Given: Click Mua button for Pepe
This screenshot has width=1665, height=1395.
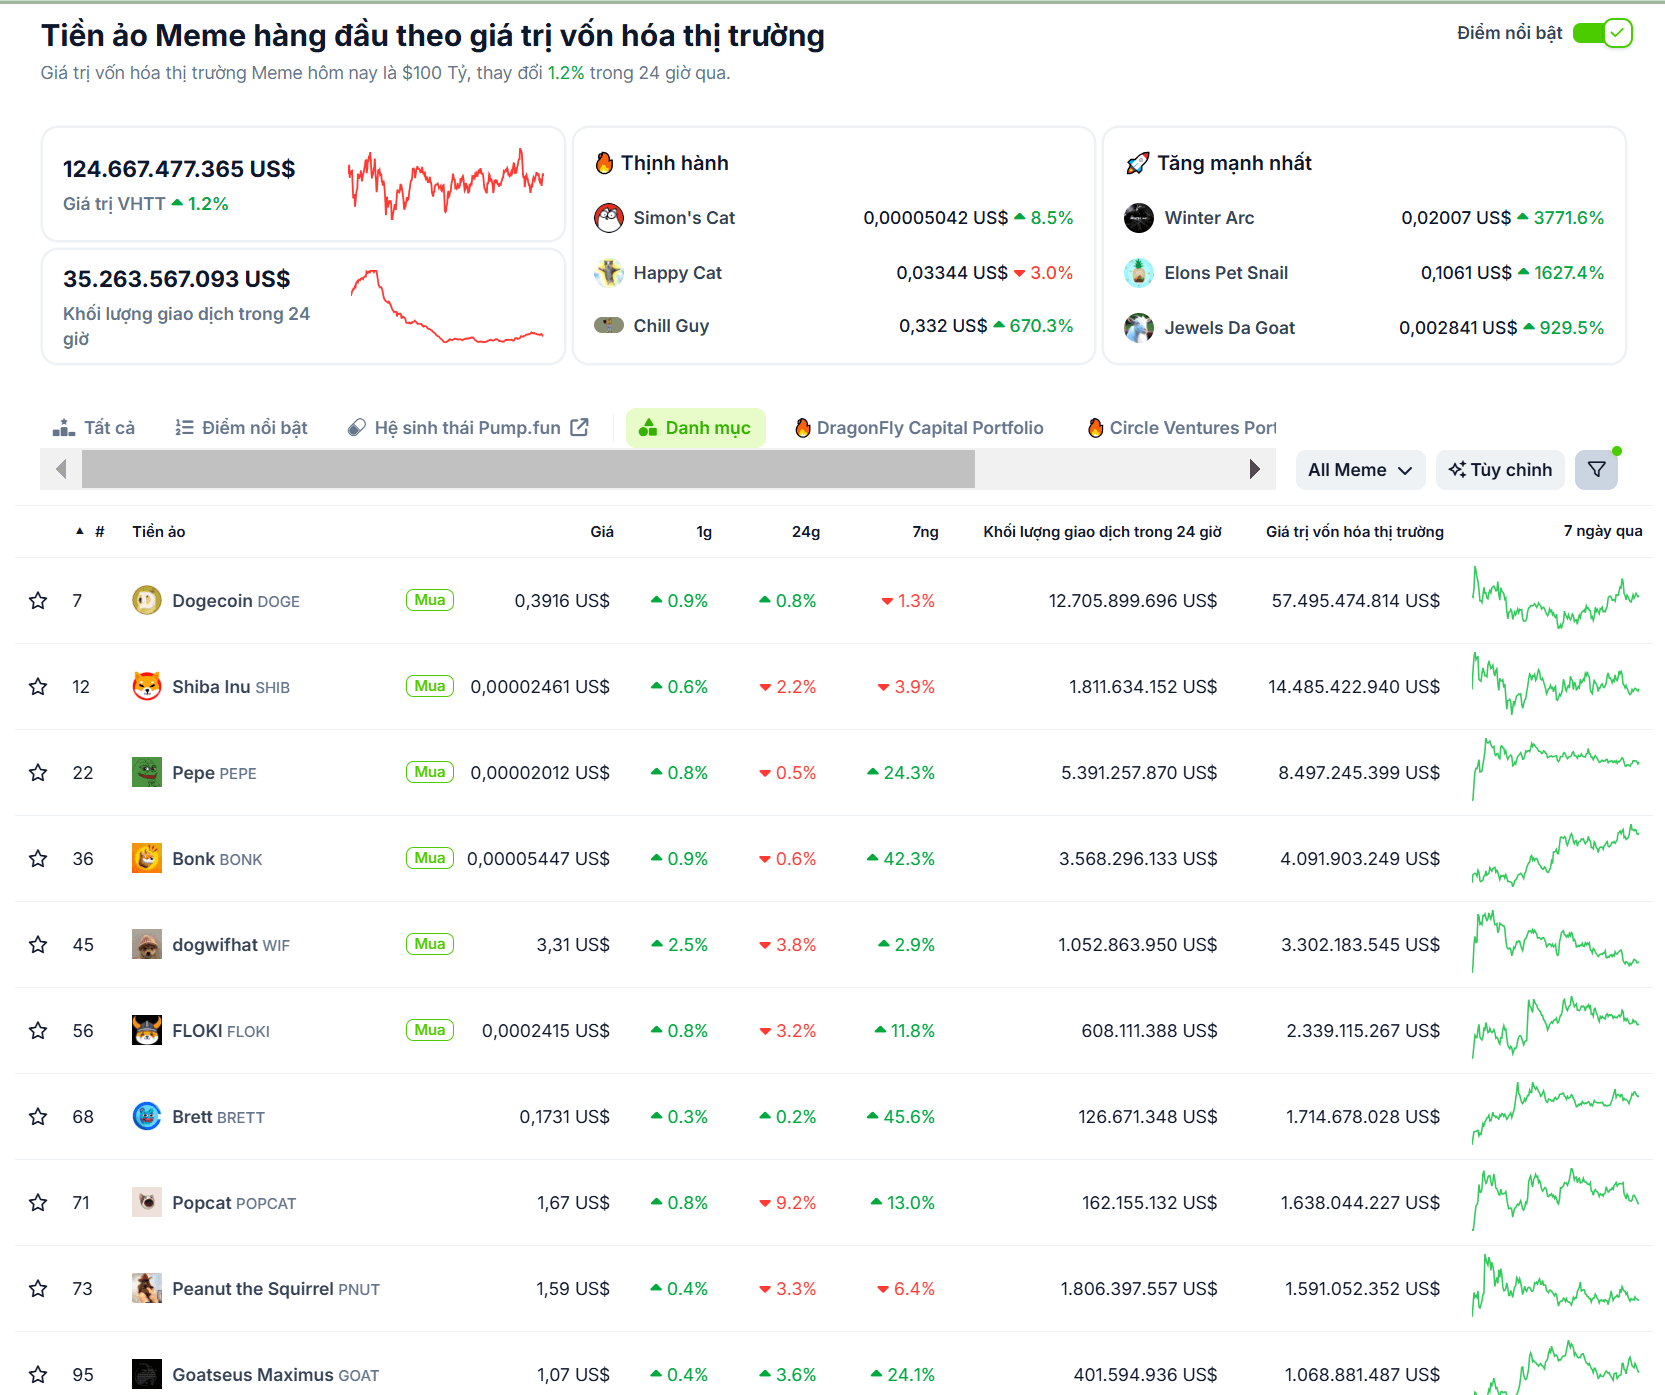Looking at the screenshot, I should (430, 772).
